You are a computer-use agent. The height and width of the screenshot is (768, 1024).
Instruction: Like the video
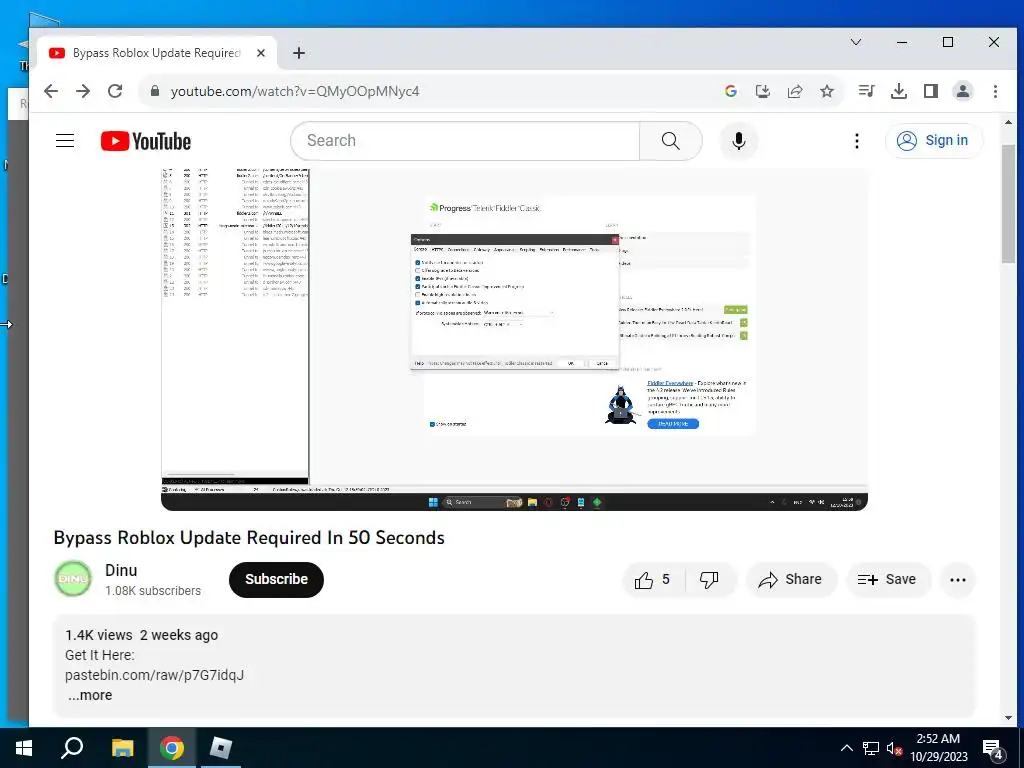[x=653, y=579]
